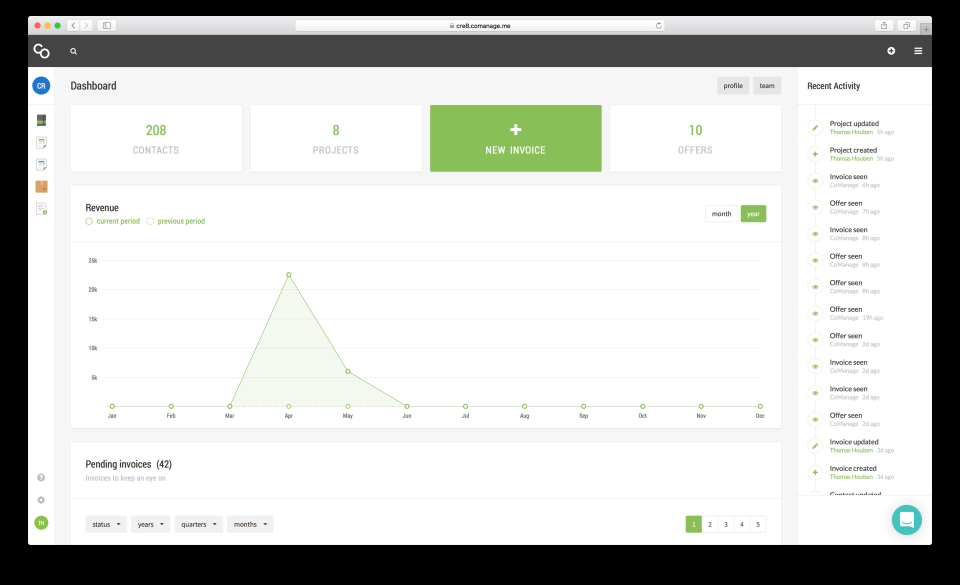Open the hamburger menu in the top bar

[x=918, y=50]
